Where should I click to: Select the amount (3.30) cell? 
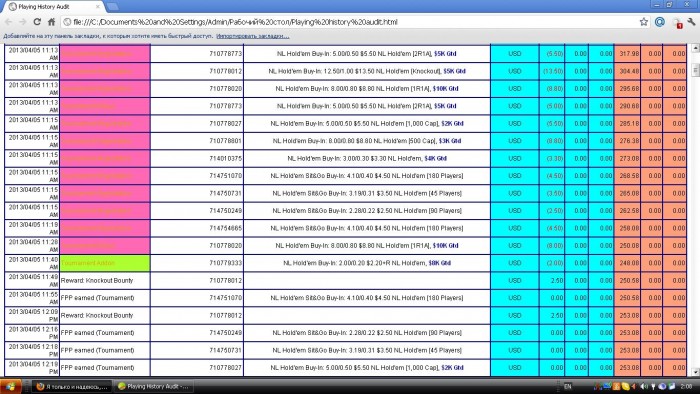[552, 158]
